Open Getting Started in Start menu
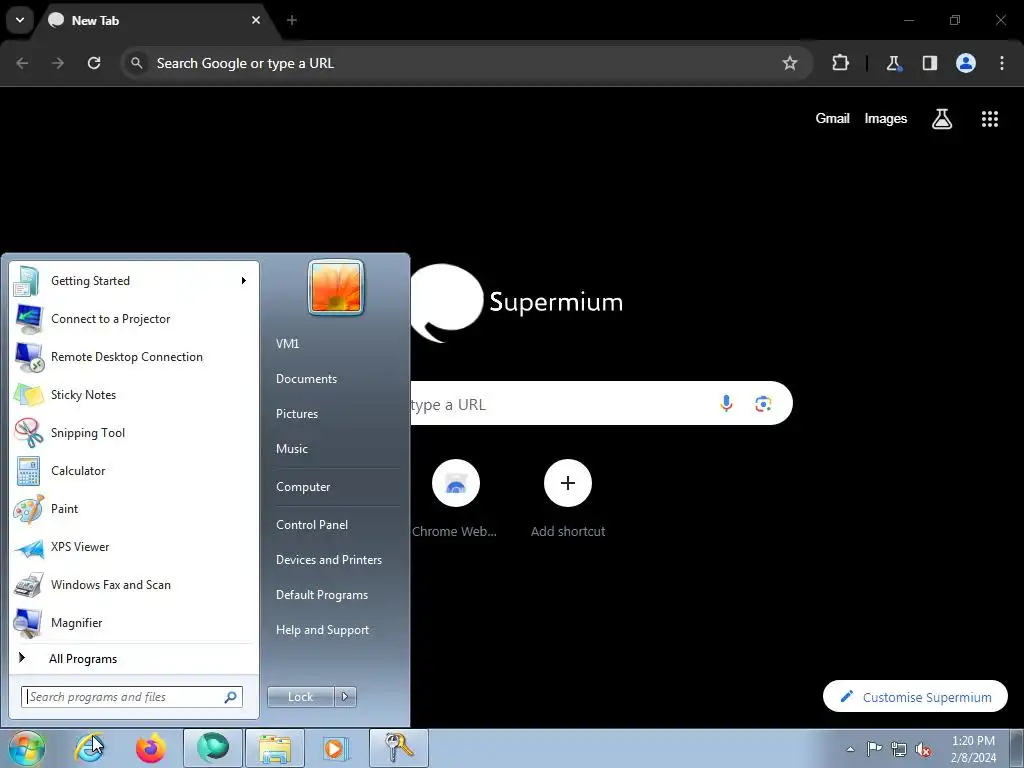Image resolution: width=1024 pixels, height=768 pixels. click(x=133, y=281)
